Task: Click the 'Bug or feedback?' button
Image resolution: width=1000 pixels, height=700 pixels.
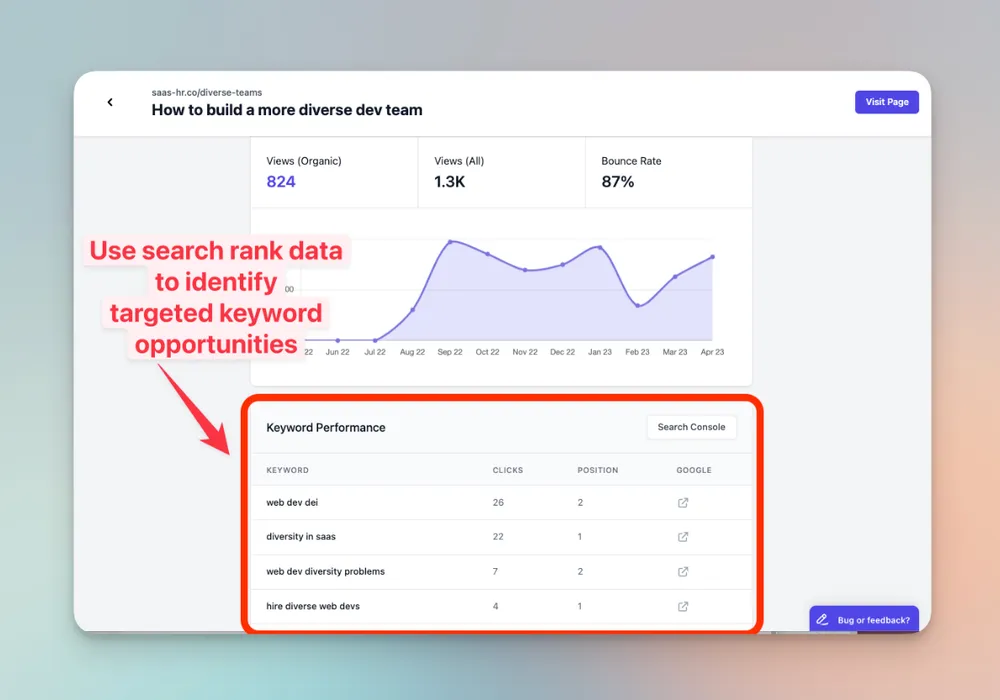Action: (x=868, y=620)
